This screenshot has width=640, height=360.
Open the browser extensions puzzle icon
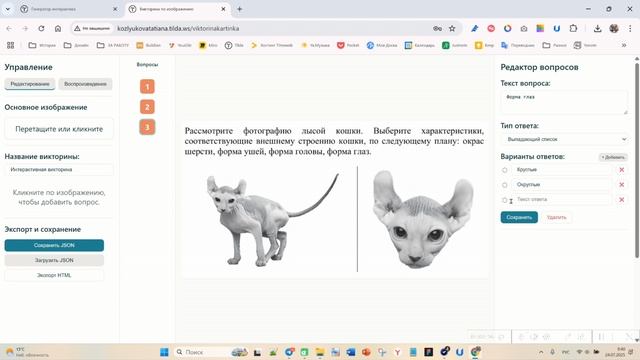point(573,29)
